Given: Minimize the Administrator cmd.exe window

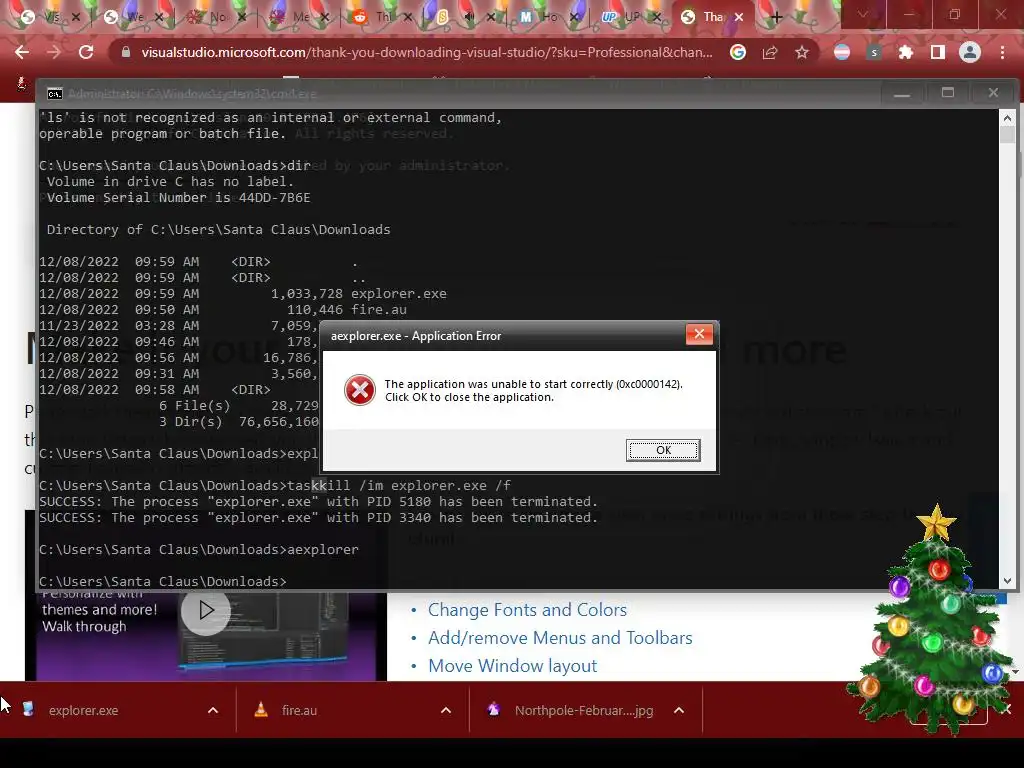Looking at the screenshot, I should click(x=902, y=93).
